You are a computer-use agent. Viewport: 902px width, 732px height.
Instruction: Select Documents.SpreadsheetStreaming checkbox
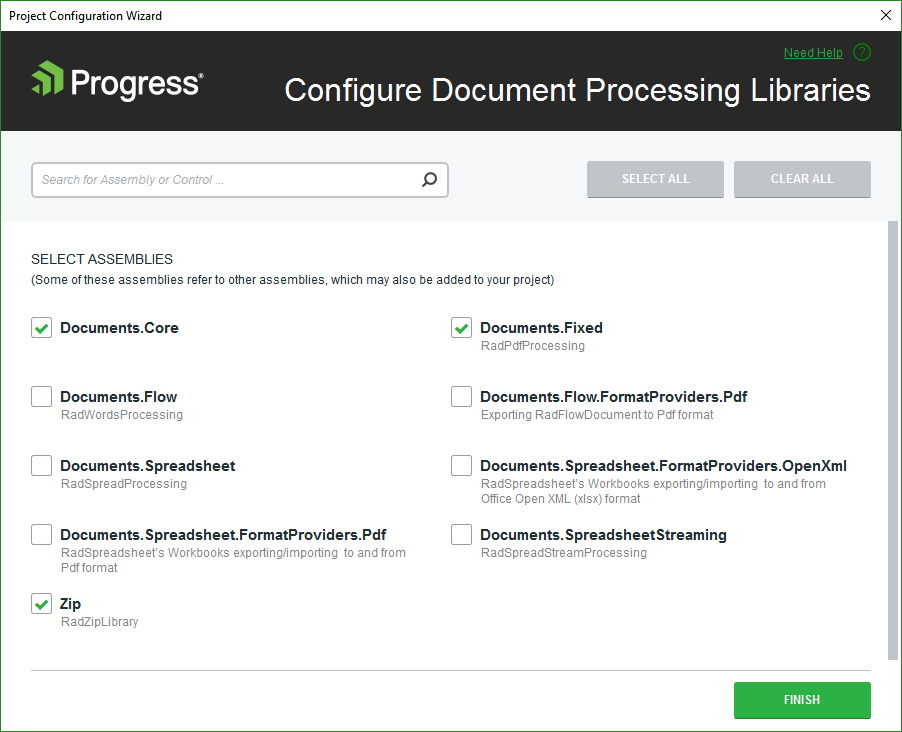[x=461, y=535]
